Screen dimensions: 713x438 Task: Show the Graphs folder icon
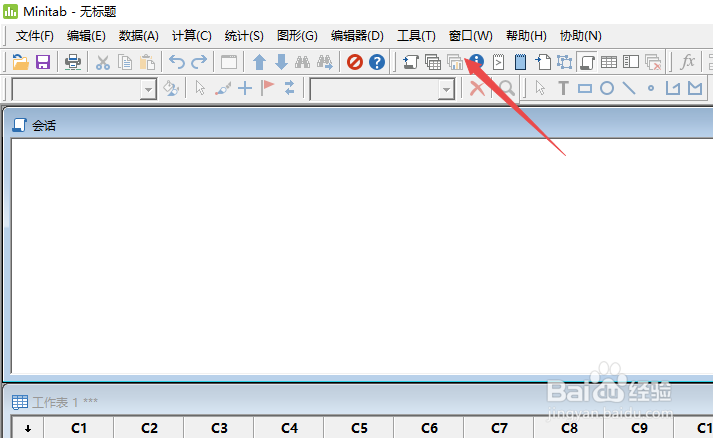coord(455,62)
